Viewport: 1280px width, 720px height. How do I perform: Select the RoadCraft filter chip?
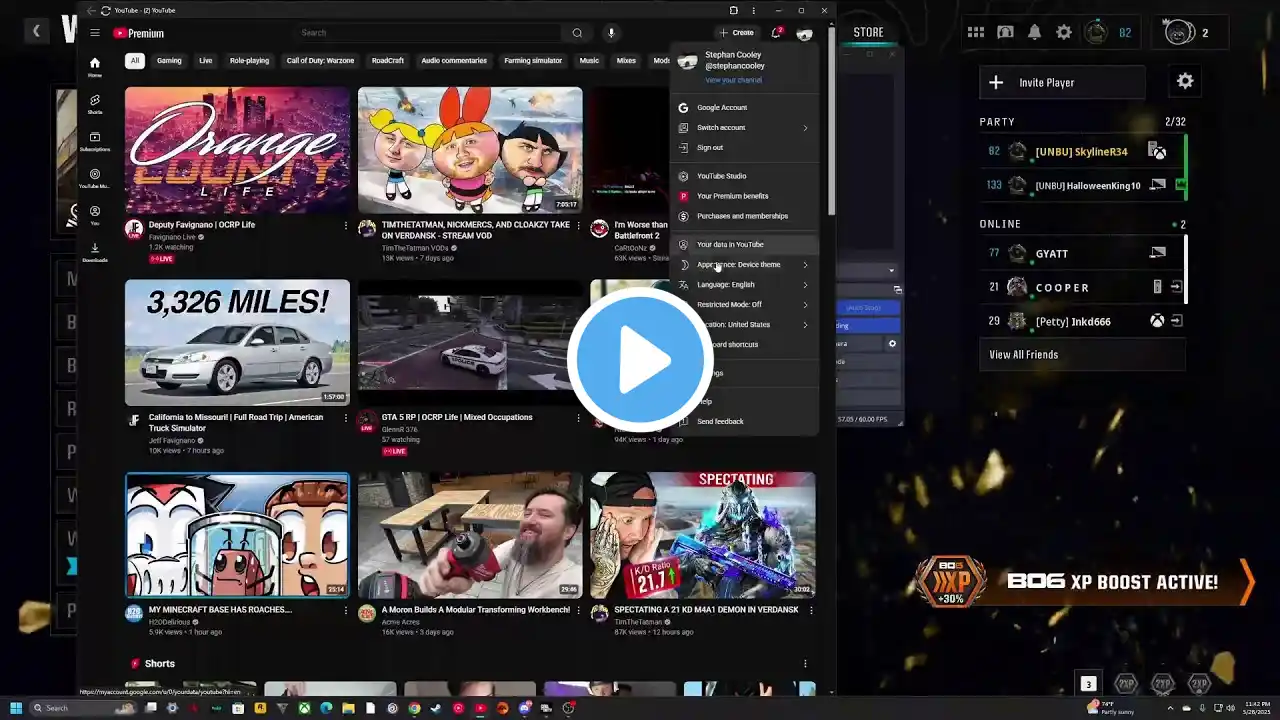click(x=388, y=61)
